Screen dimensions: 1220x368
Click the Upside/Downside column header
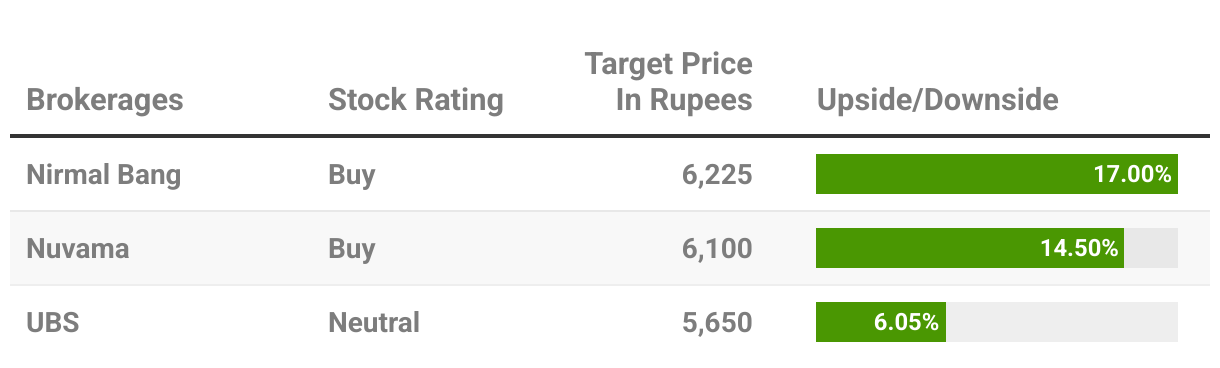point(938,100)
